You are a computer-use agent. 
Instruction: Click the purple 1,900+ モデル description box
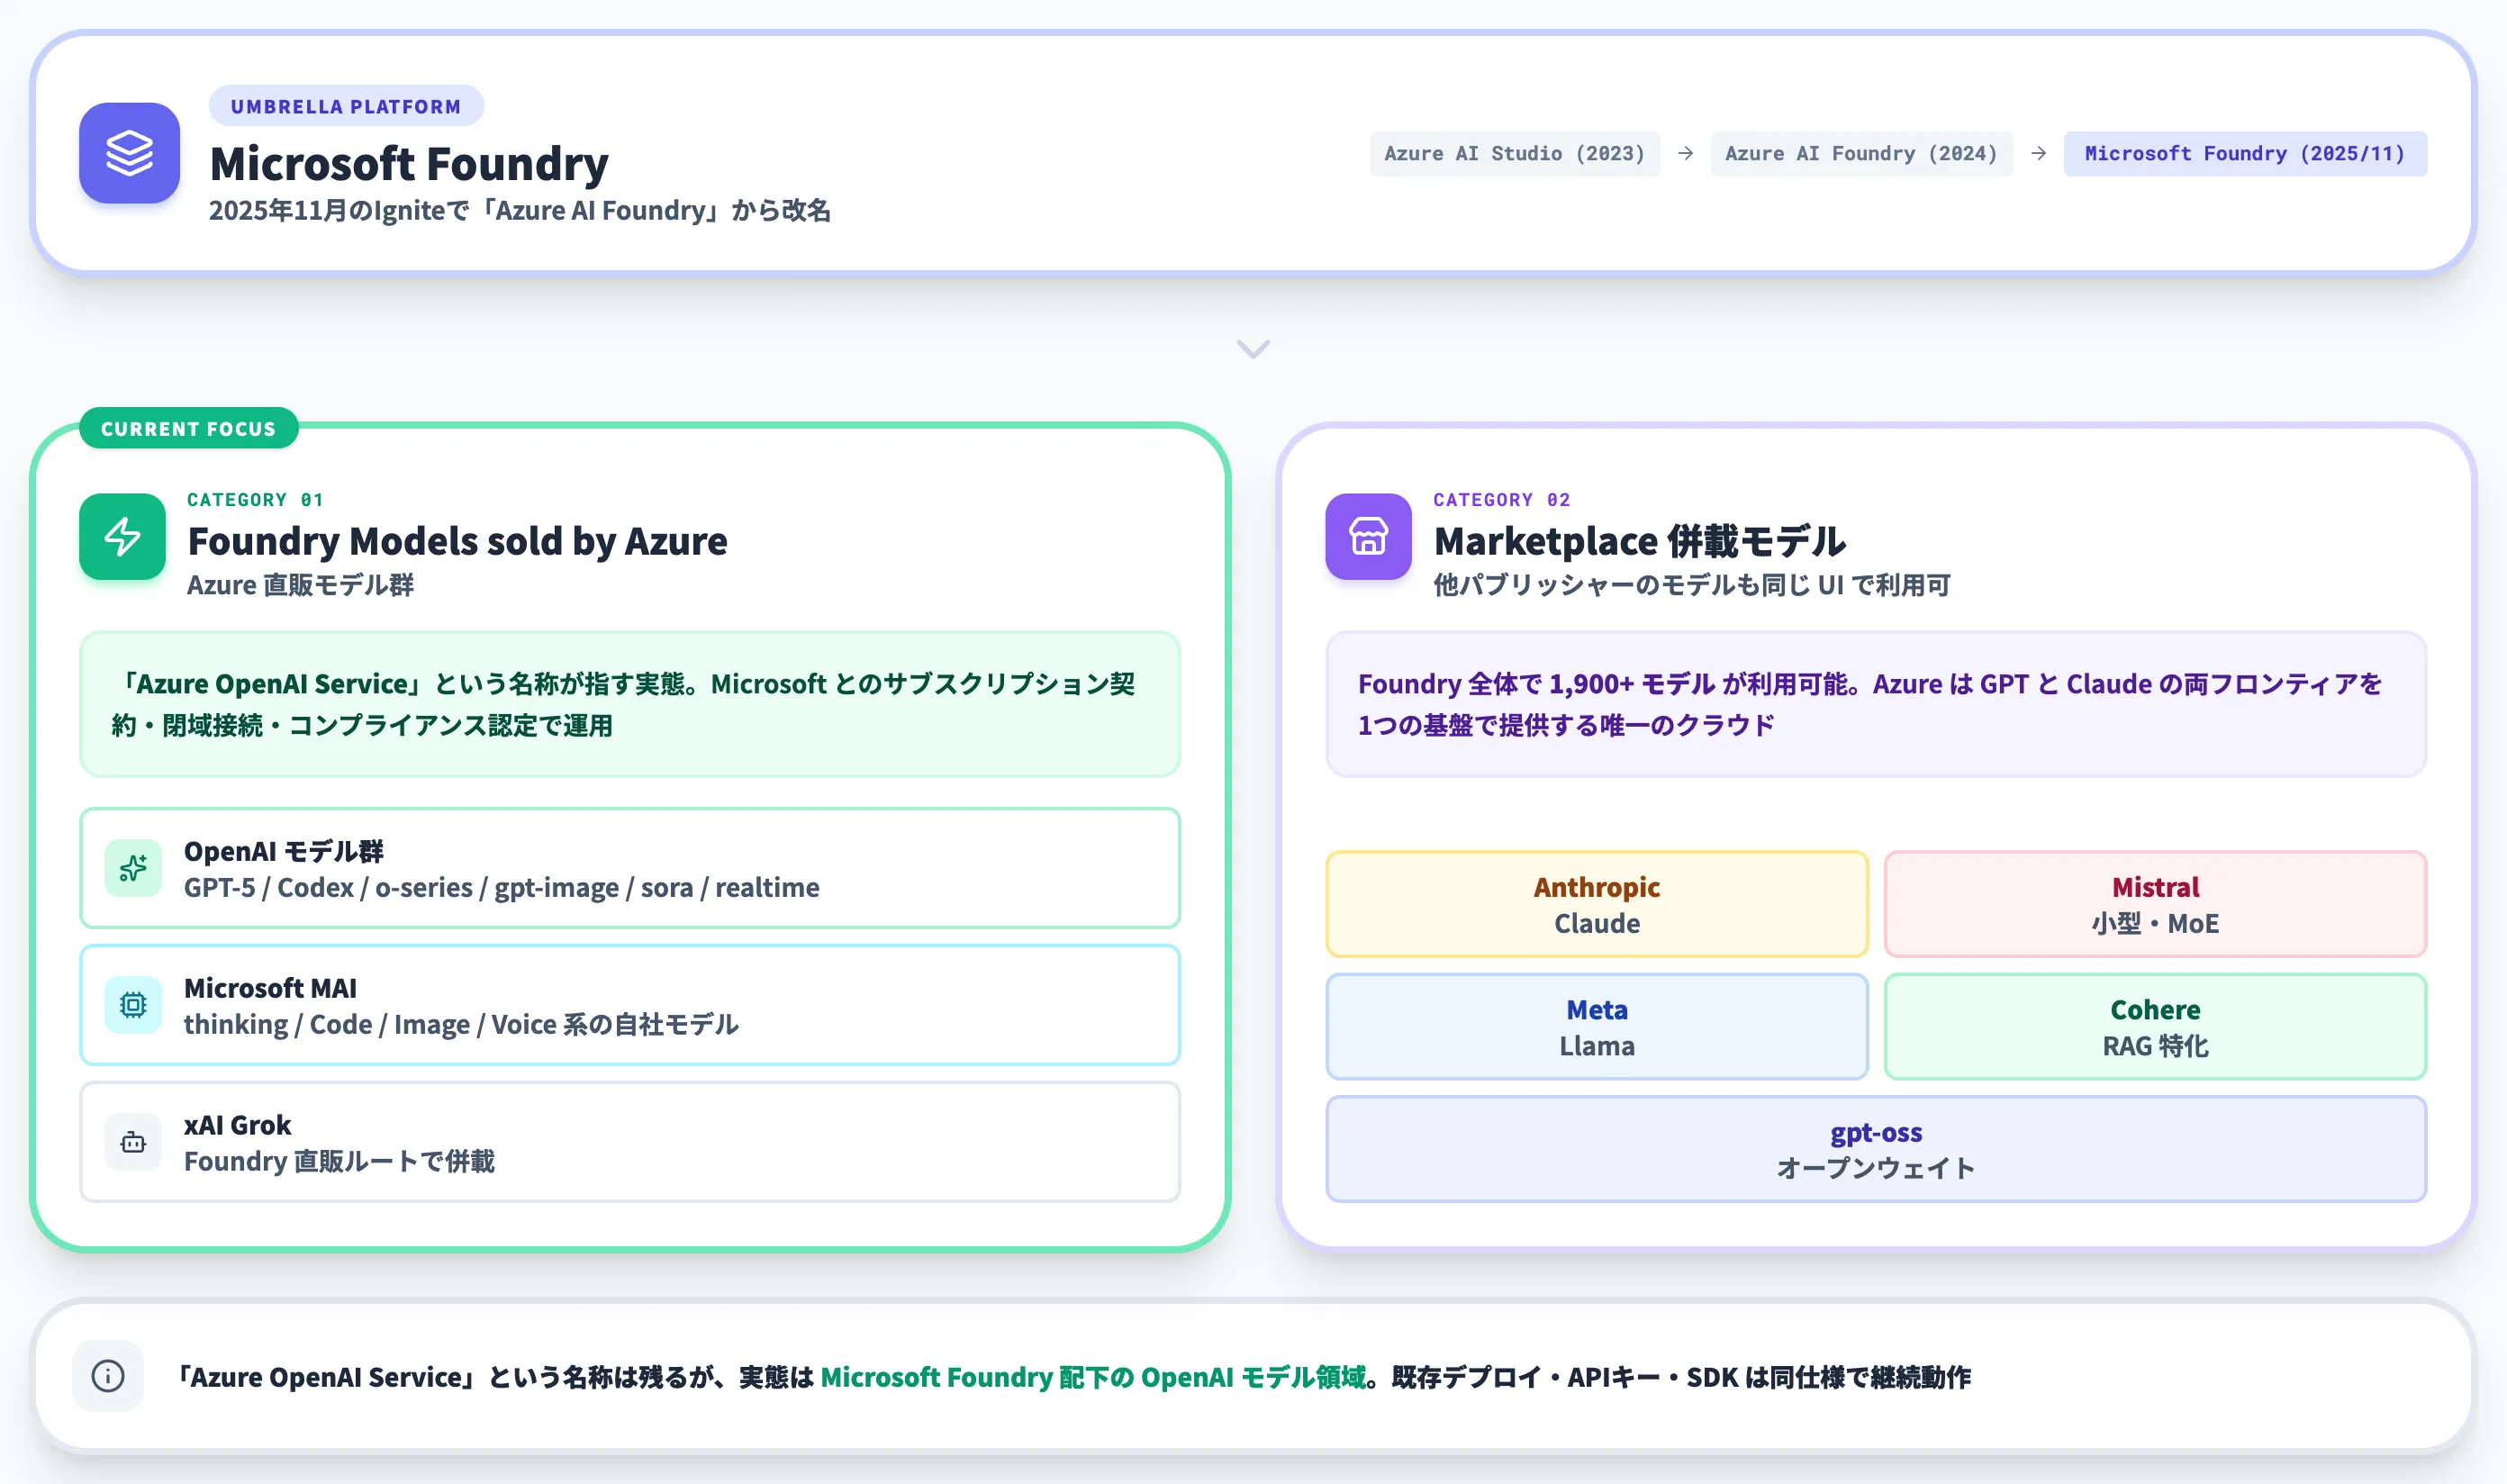coord(1876,704)
